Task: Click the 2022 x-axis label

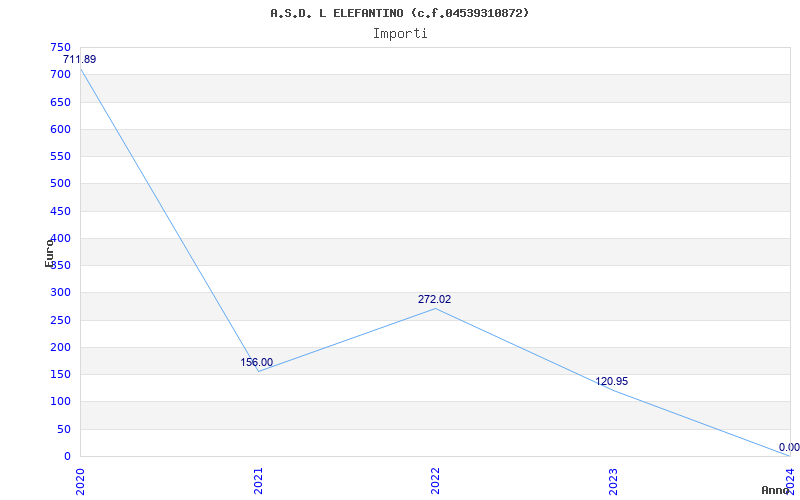Action: point(435,481)
